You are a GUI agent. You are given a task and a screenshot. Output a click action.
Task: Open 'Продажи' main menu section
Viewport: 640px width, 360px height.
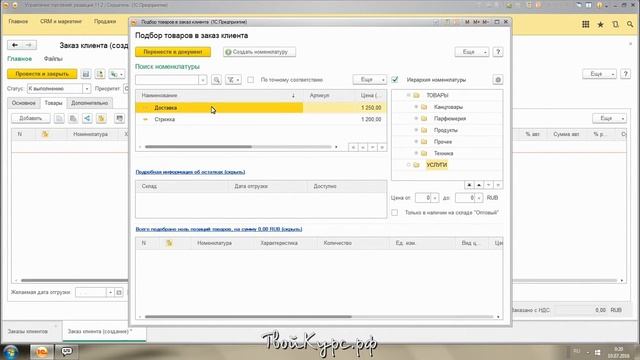click(105, 21)
